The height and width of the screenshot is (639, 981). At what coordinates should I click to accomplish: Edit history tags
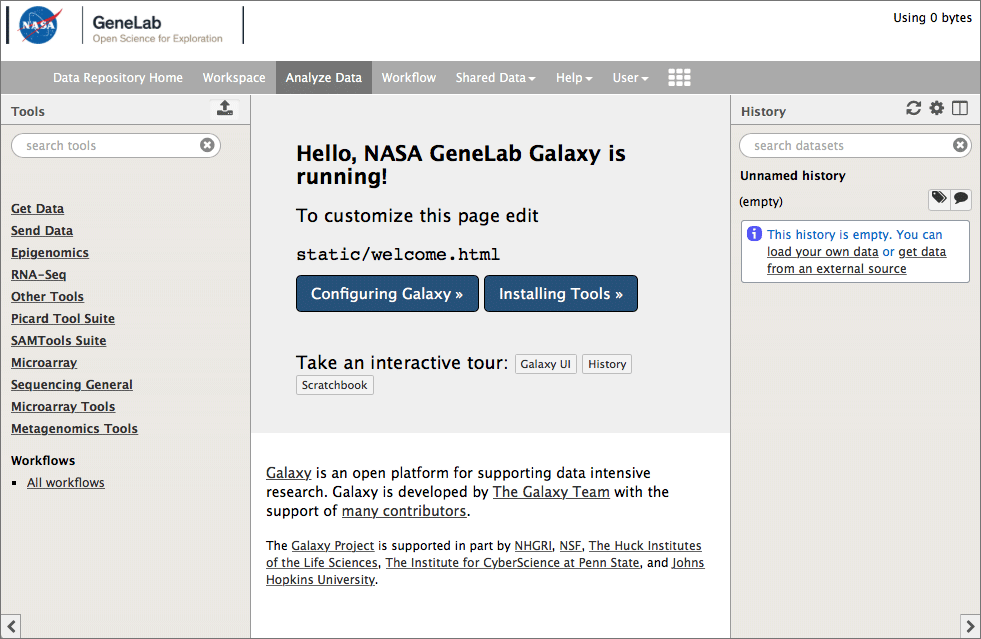939,199
